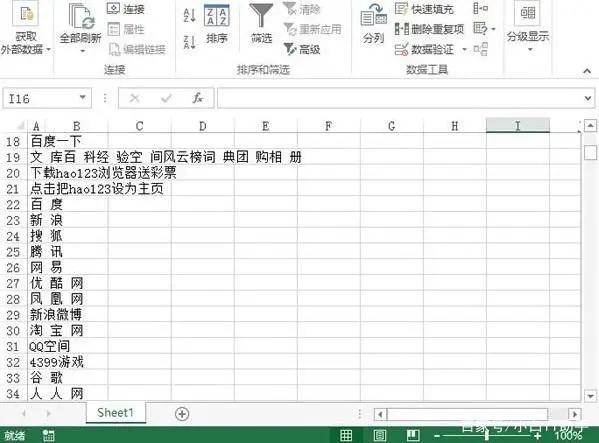
Task: Select column D header
Action: pyautogui.click(x=202, y=126)
